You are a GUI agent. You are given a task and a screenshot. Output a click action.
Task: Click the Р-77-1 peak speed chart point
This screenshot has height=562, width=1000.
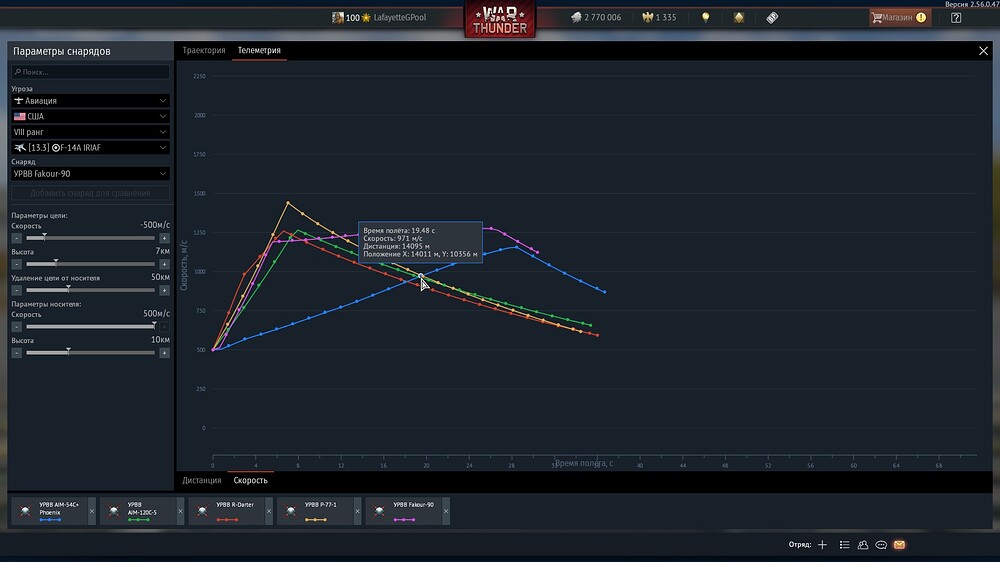288,203
